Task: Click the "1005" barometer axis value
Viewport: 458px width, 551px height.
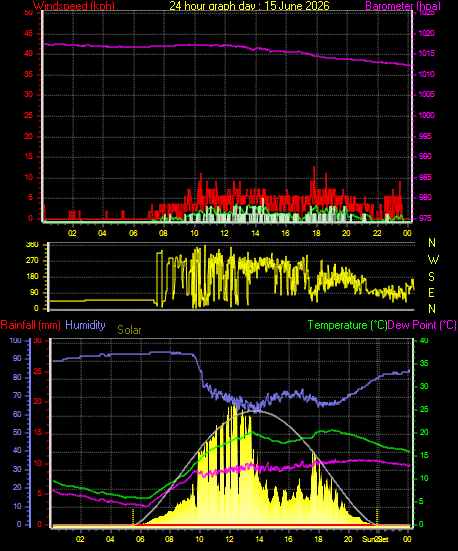Action: pyautogui.click(x=426, y=94)
